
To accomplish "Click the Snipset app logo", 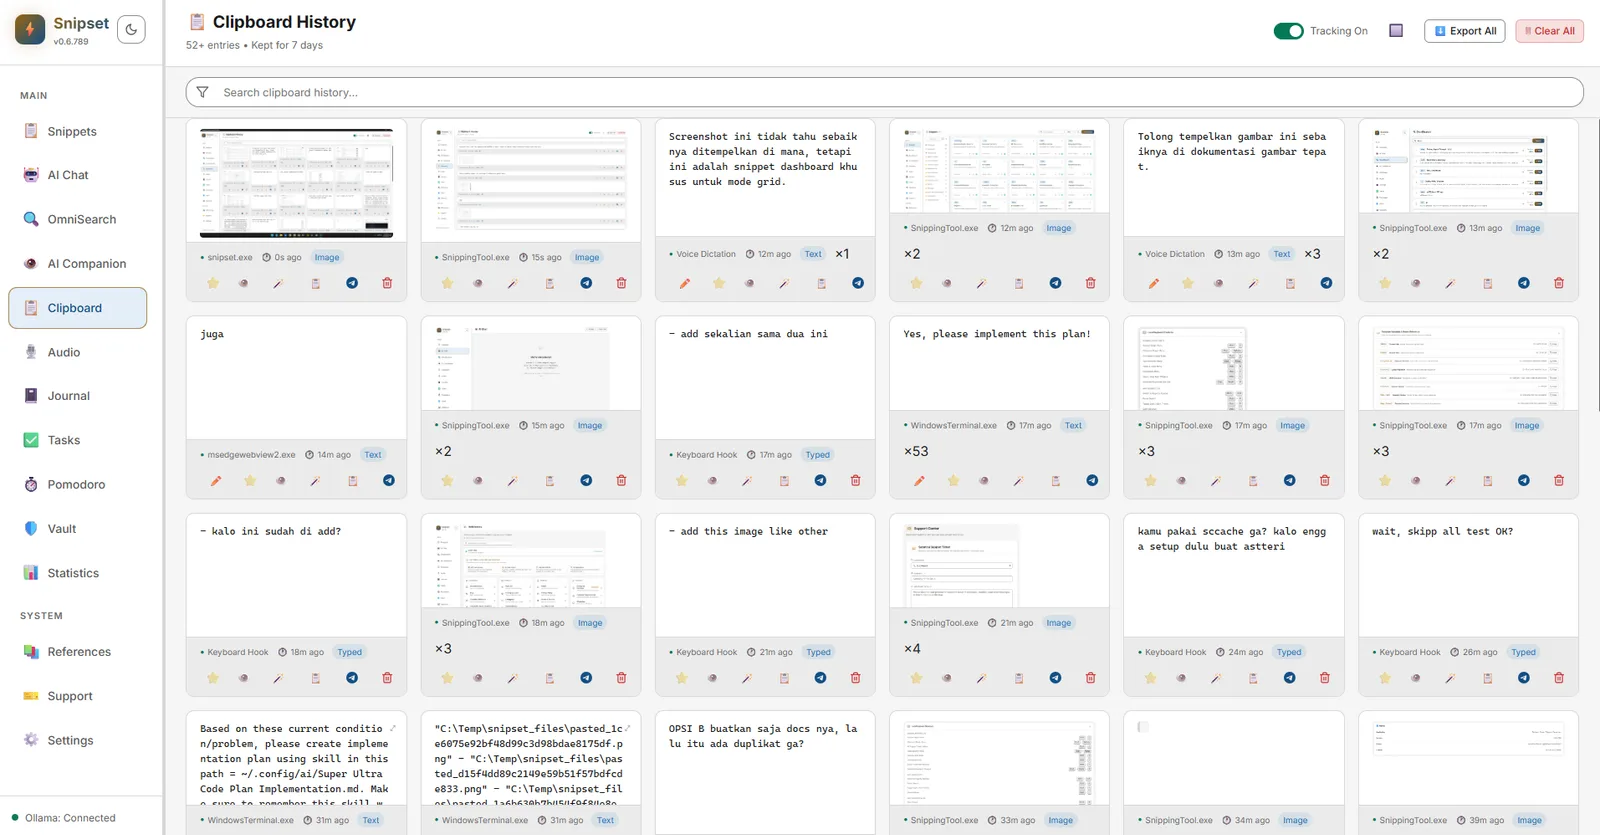I will [x=30, y=30].
